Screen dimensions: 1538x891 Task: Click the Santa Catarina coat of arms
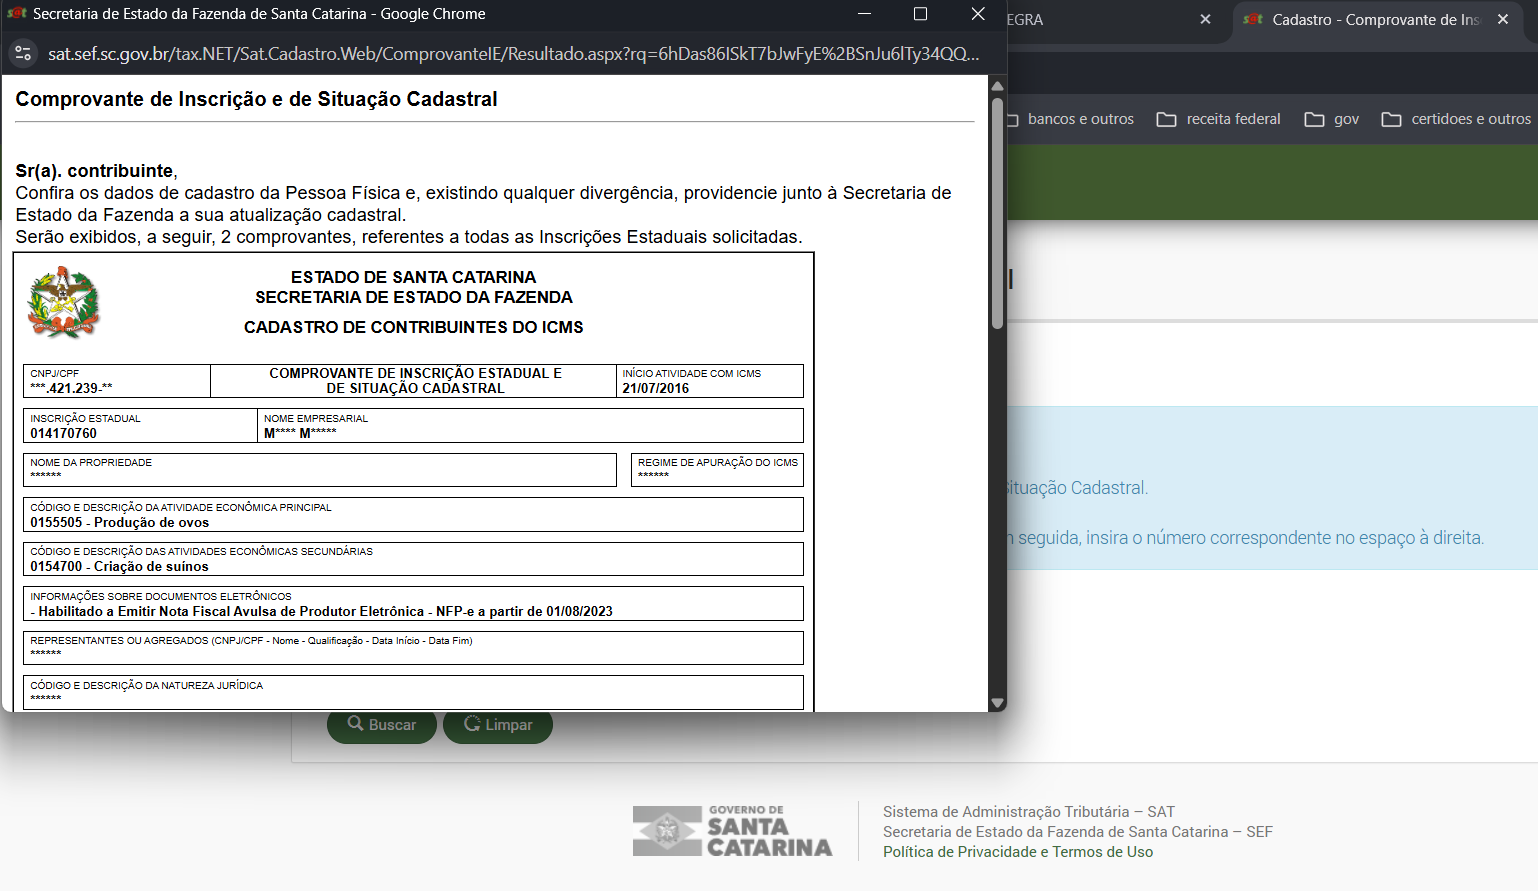63,303
